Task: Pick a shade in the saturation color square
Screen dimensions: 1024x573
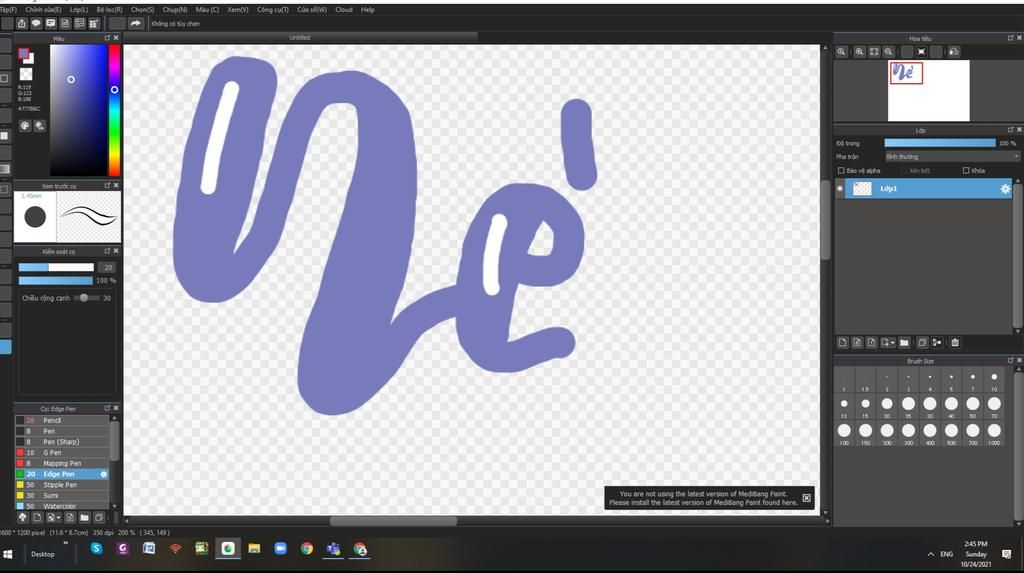Action: point(78,110)
